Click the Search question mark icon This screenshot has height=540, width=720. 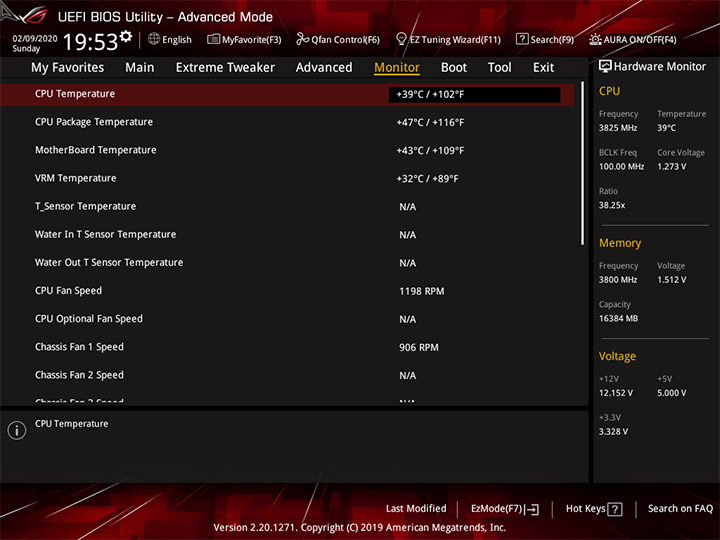click(x=522, y=39)
